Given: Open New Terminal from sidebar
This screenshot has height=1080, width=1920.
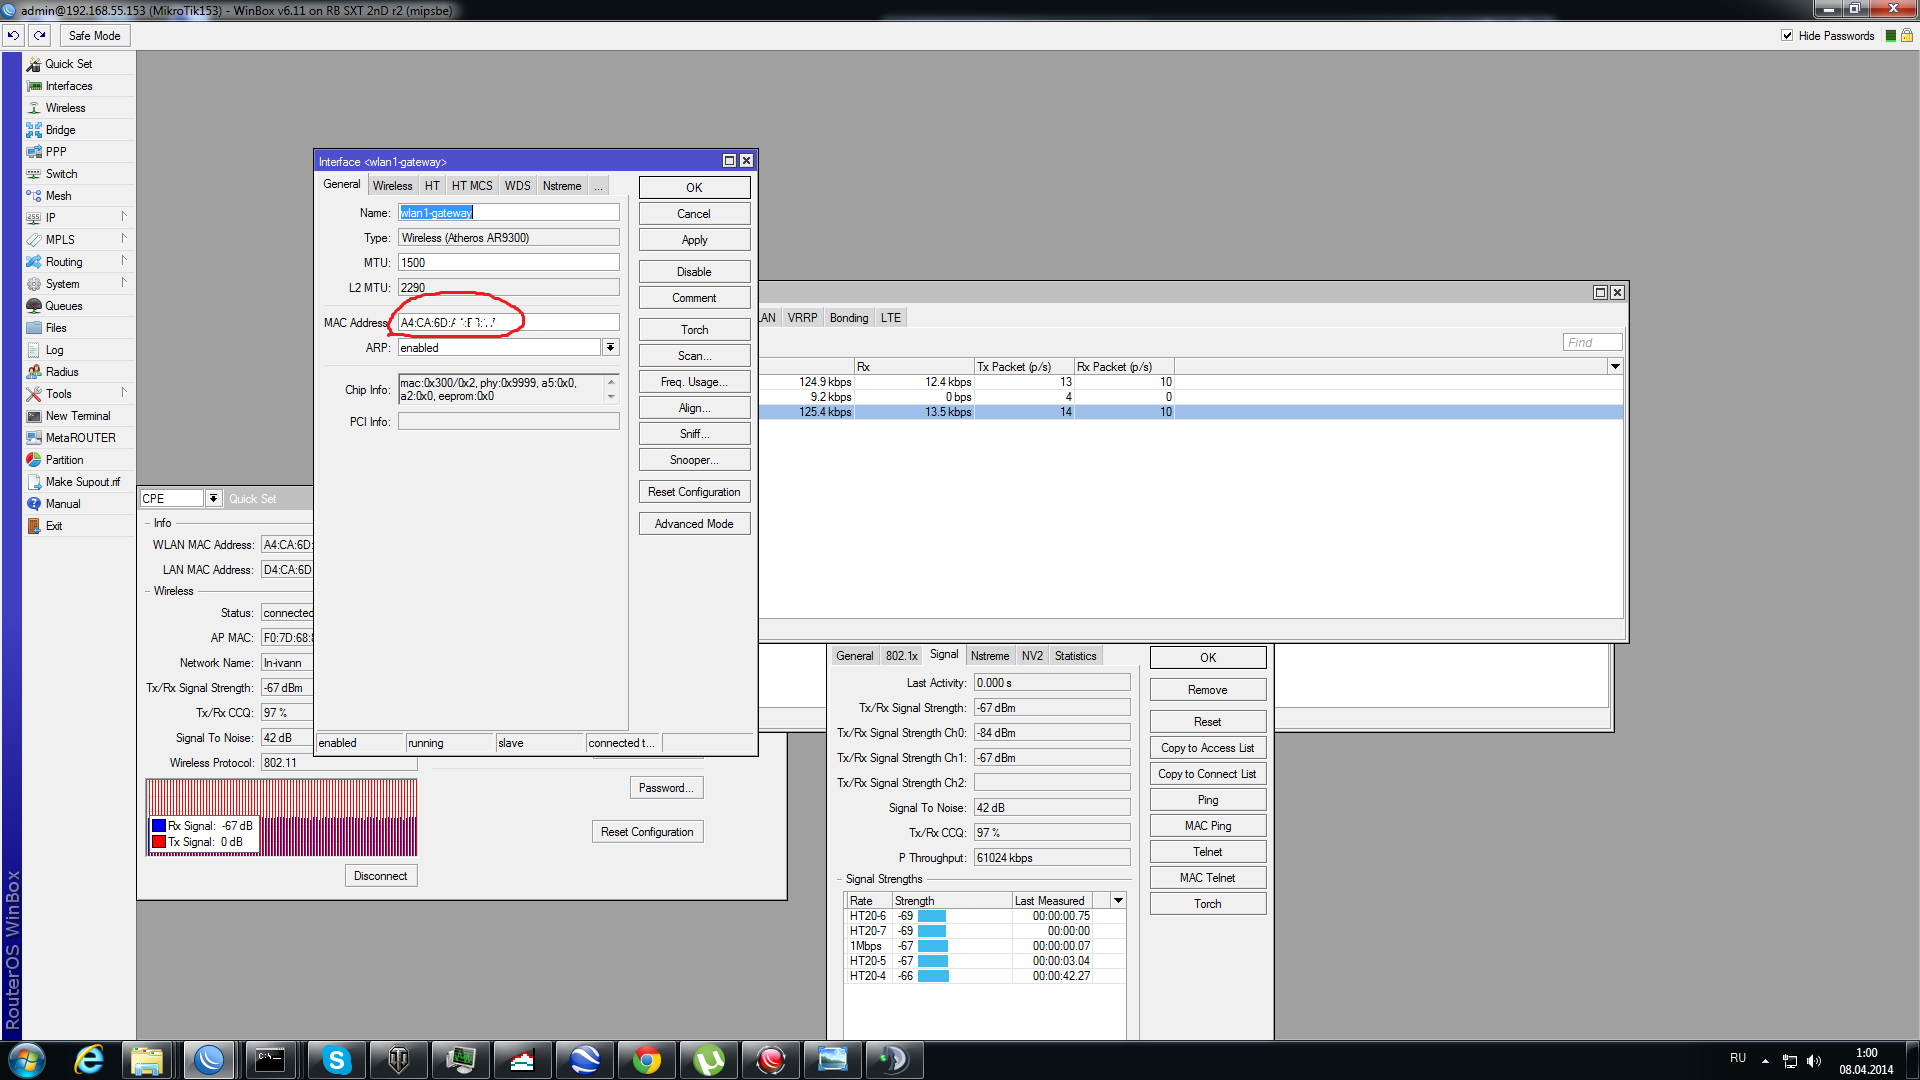Looking at the screenshot, I should coord(77,416).
